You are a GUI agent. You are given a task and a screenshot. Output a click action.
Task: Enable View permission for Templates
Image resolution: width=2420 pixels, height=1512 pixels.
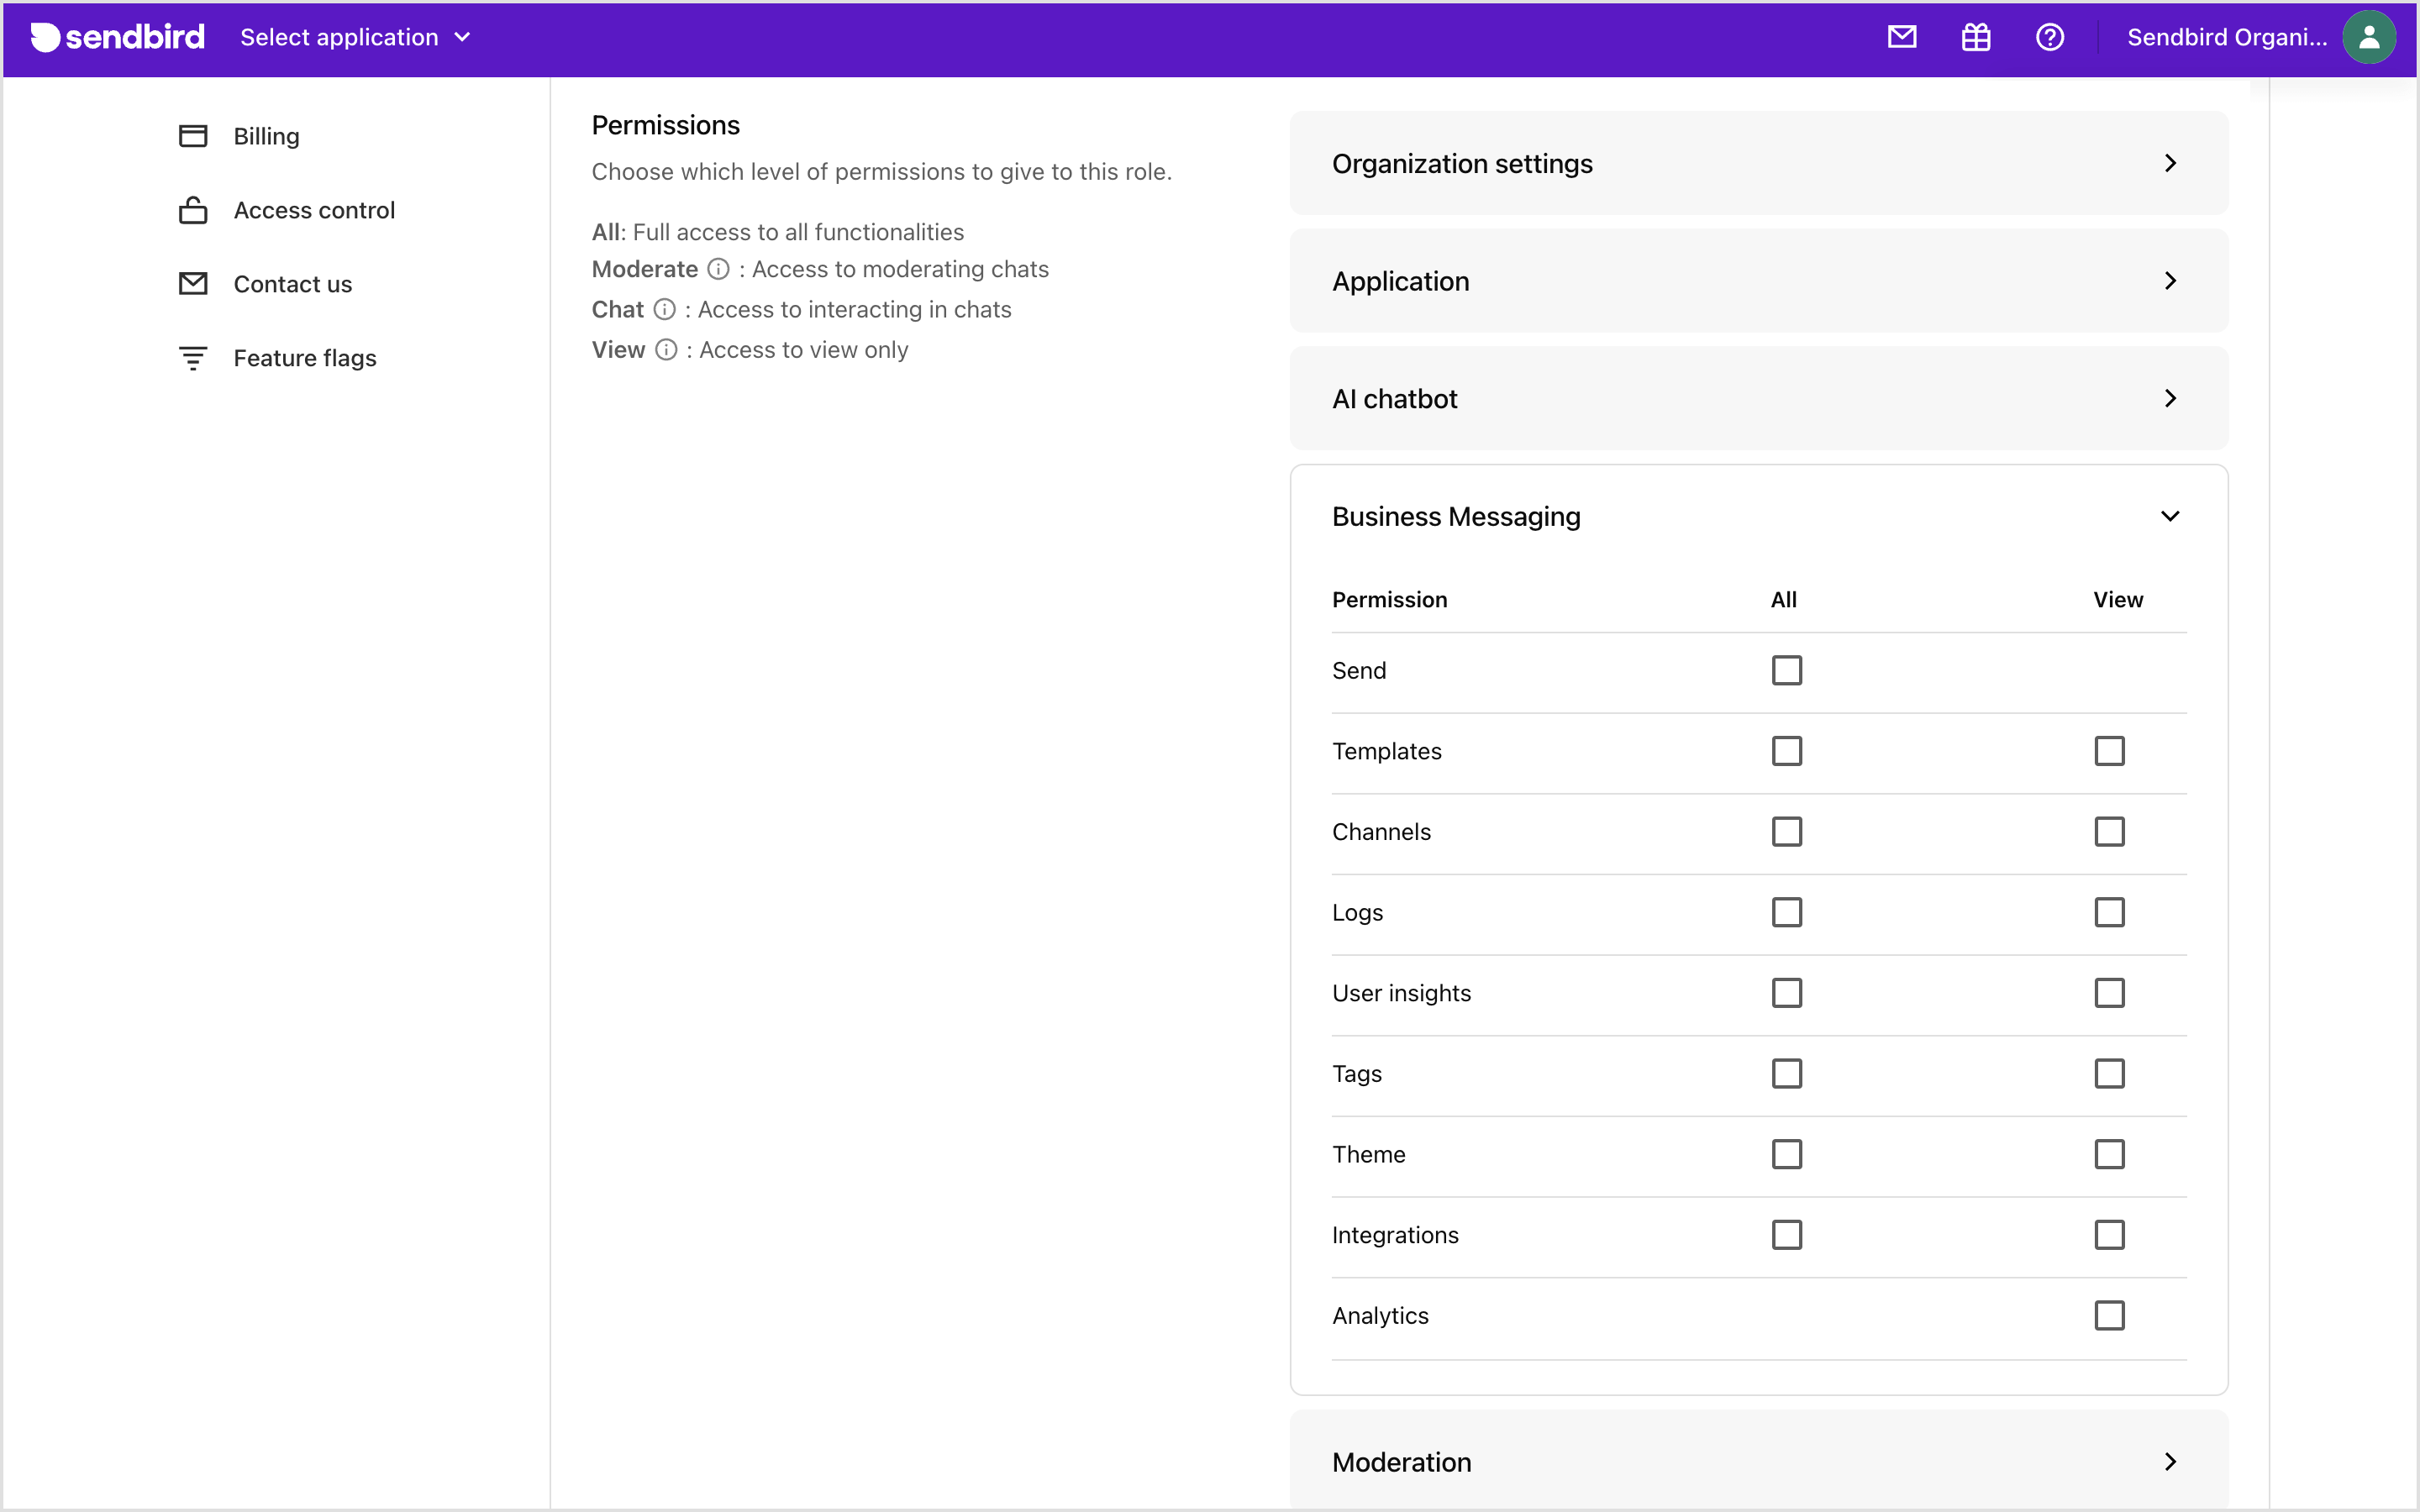(x=2109, y=751)
